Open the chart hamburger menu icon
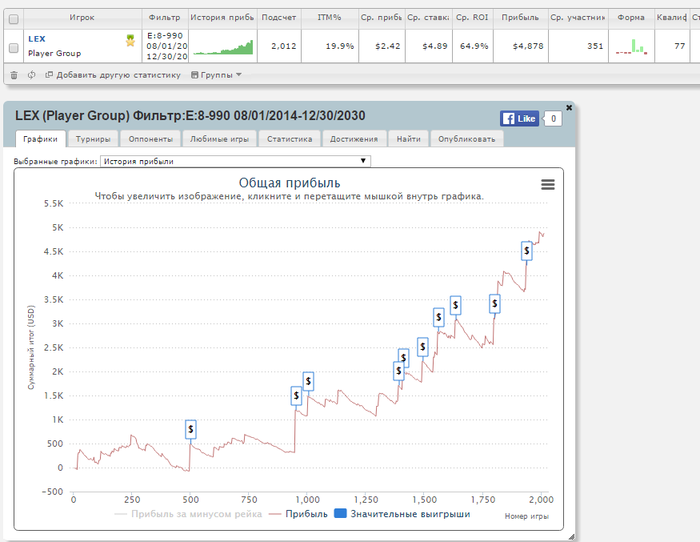Screen dimensions: 700x542 point(547,184)
